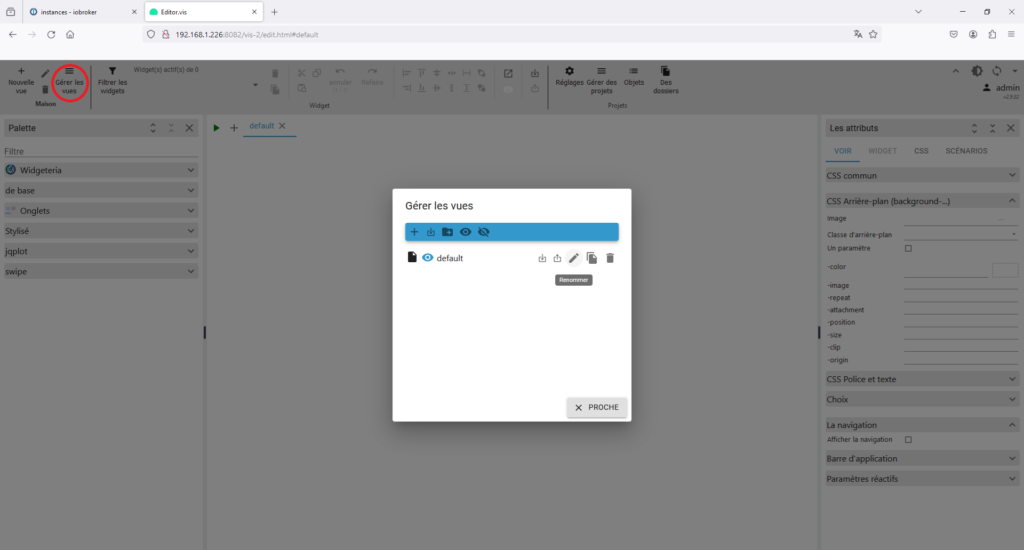This screenshot has height=550, width=1024.
Task: Click the Palette Filtre input field
Action: pos(101,152)
